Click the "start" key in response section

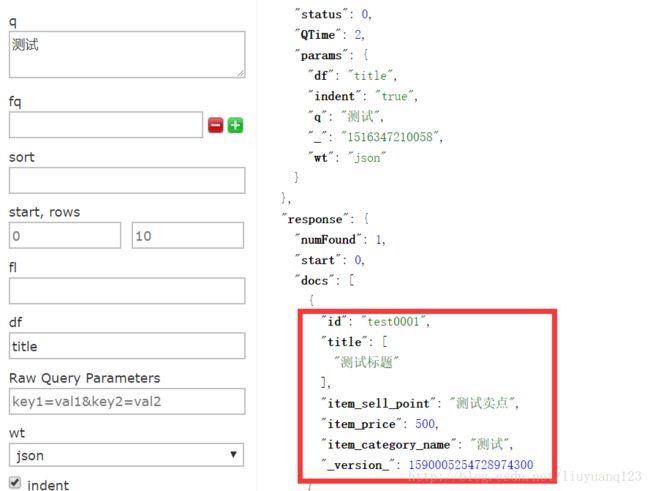pyautogui.click(x=318, y=260)
